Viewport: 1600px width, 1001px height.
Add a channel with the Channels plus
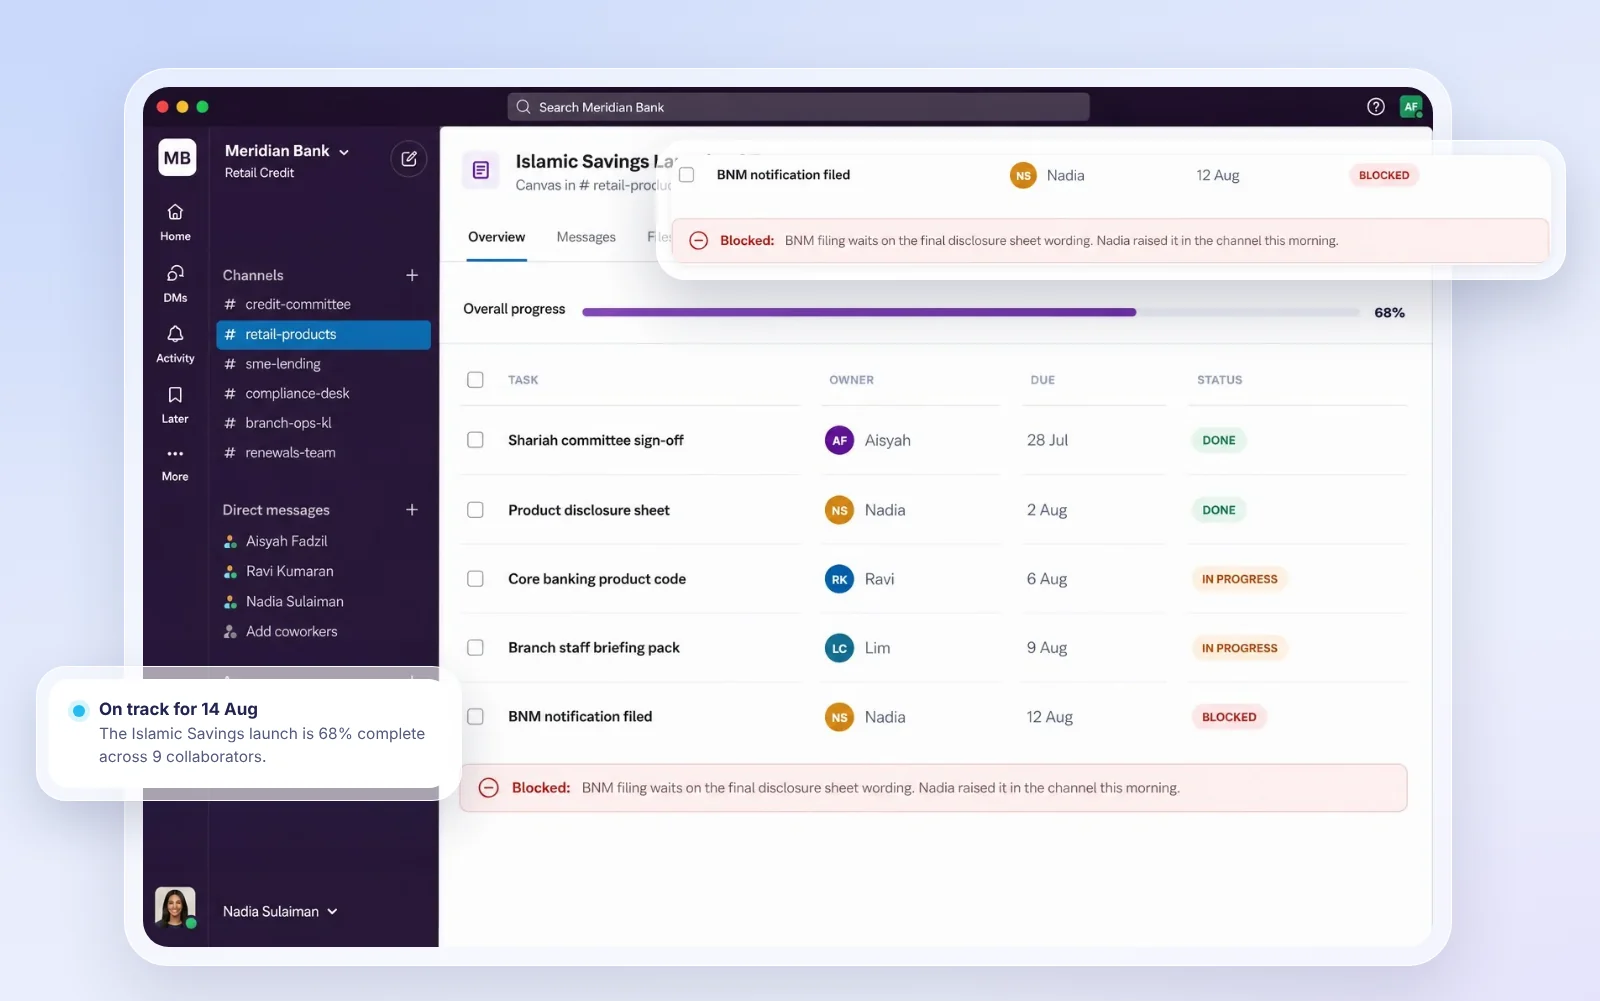pyautogui.click(x=412, y=275)
